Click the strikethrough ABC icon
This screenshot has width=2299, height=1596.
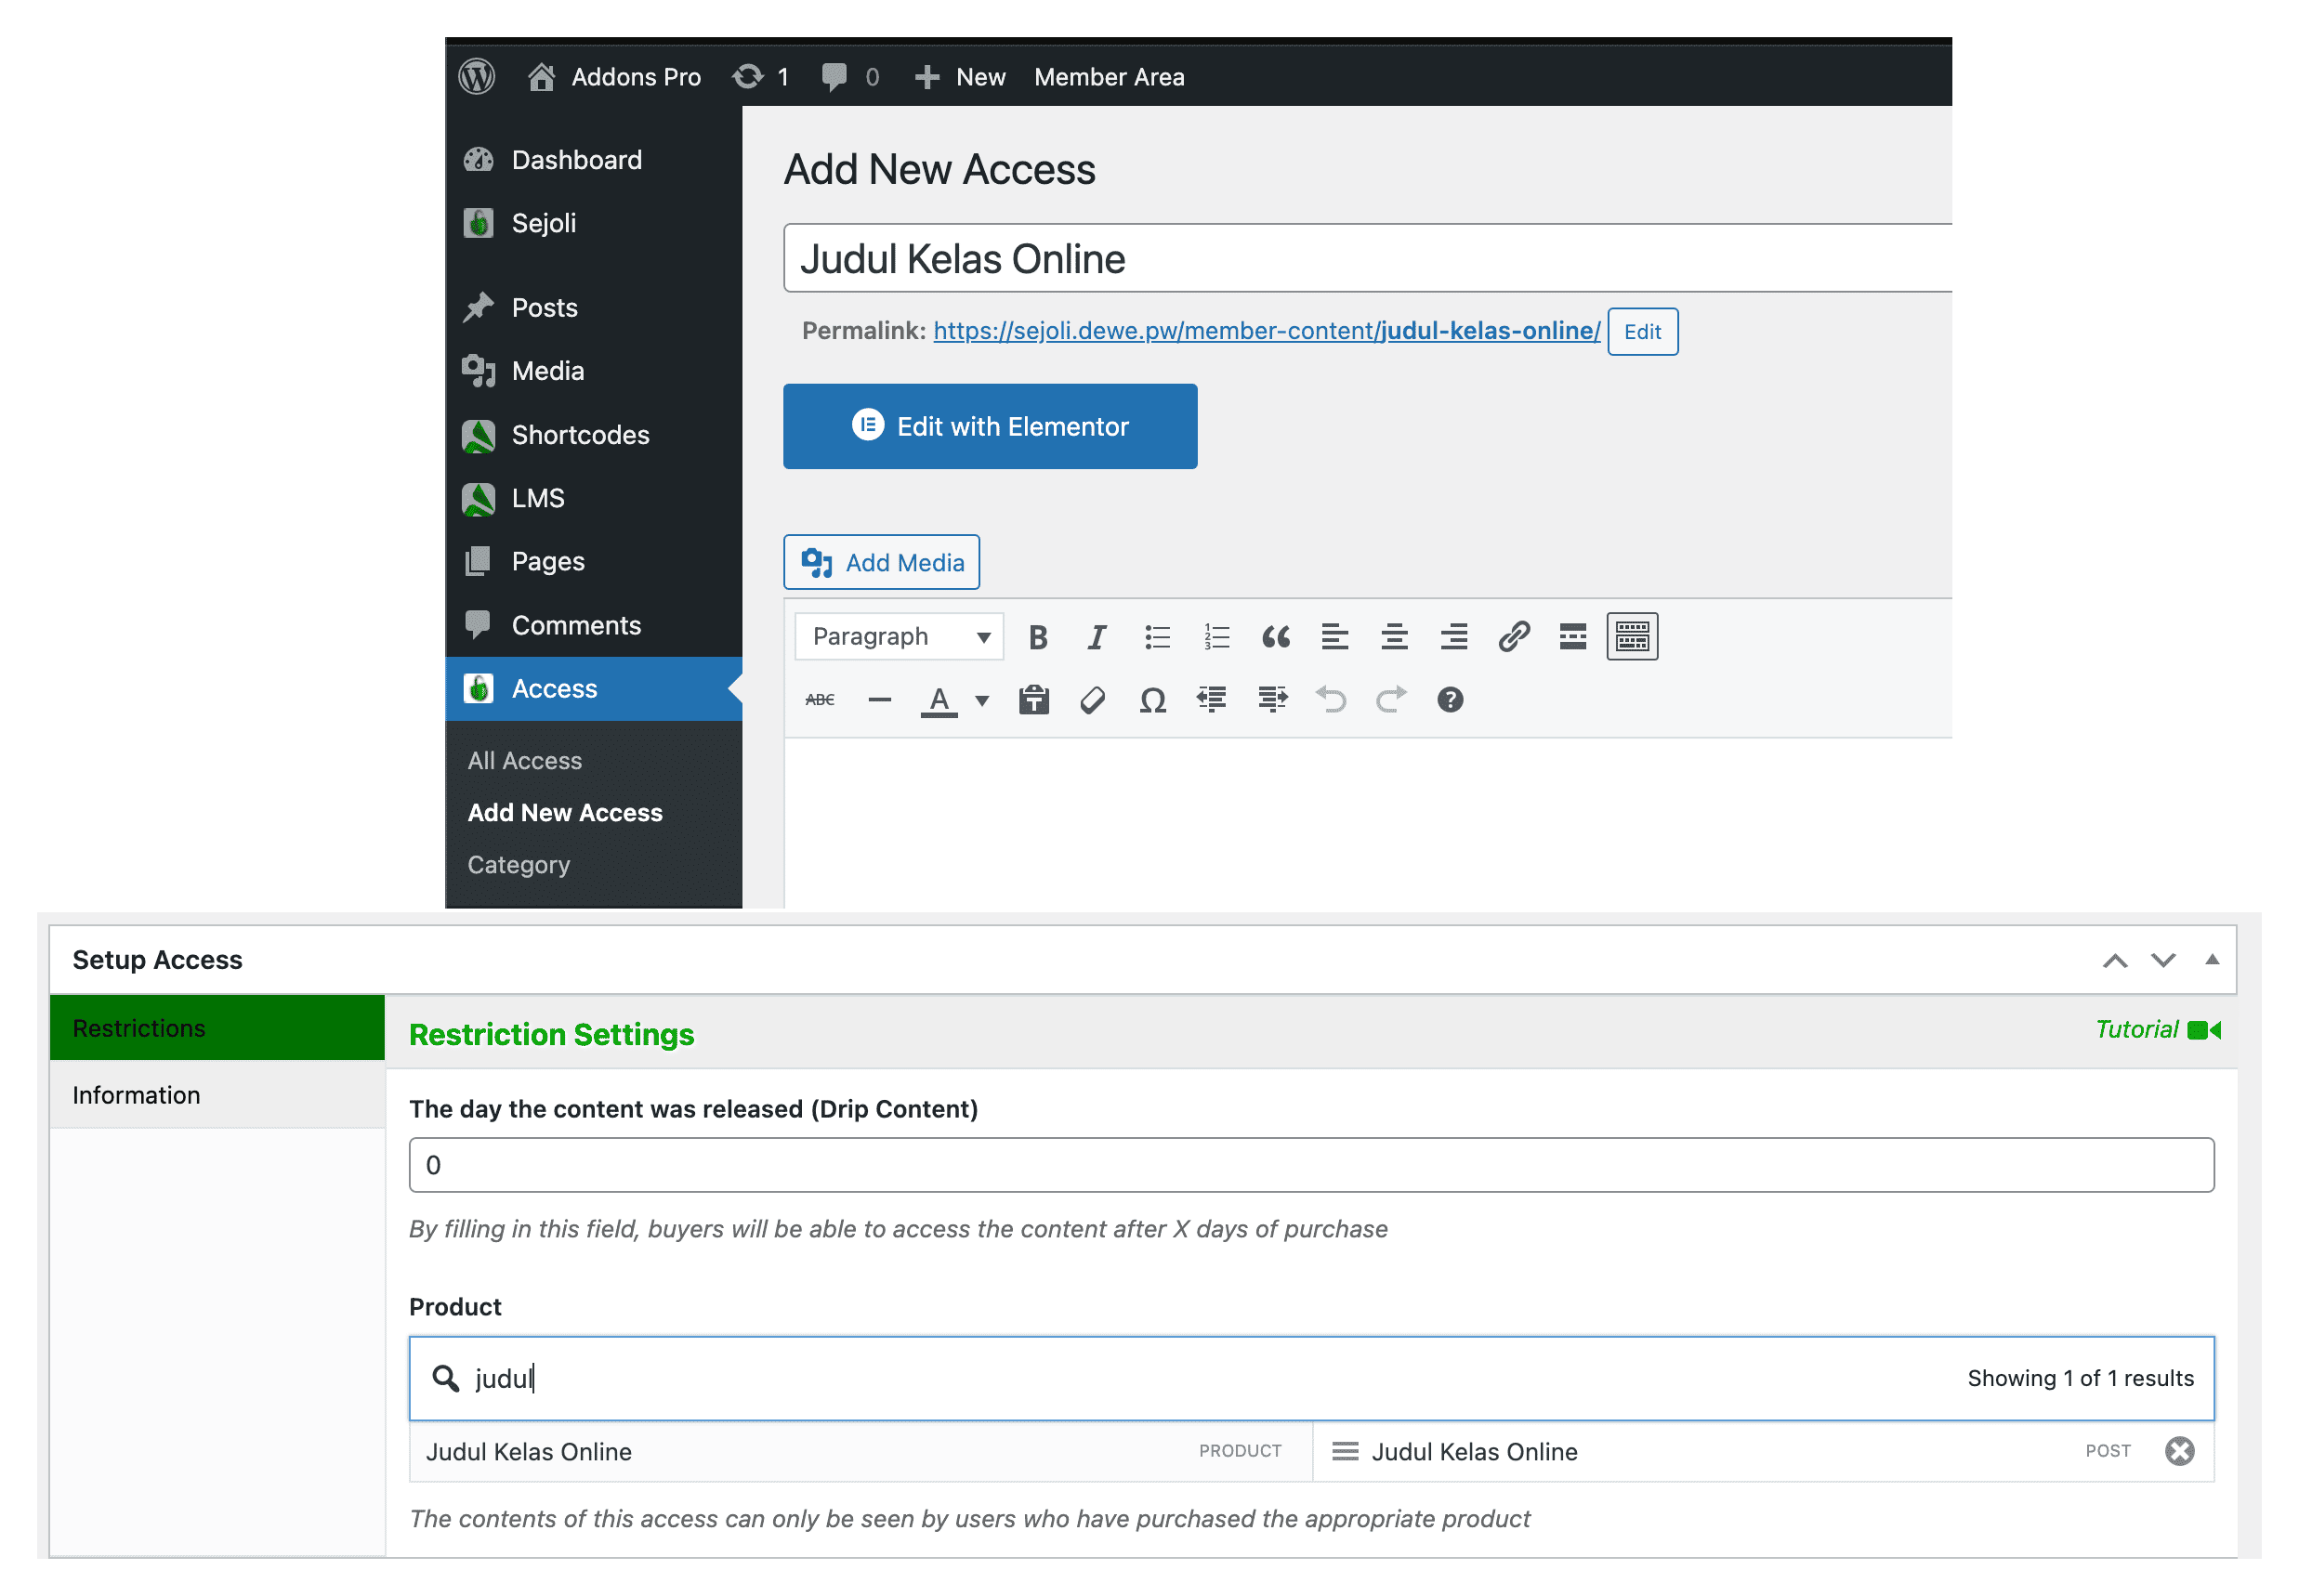(x=820, y=700)
